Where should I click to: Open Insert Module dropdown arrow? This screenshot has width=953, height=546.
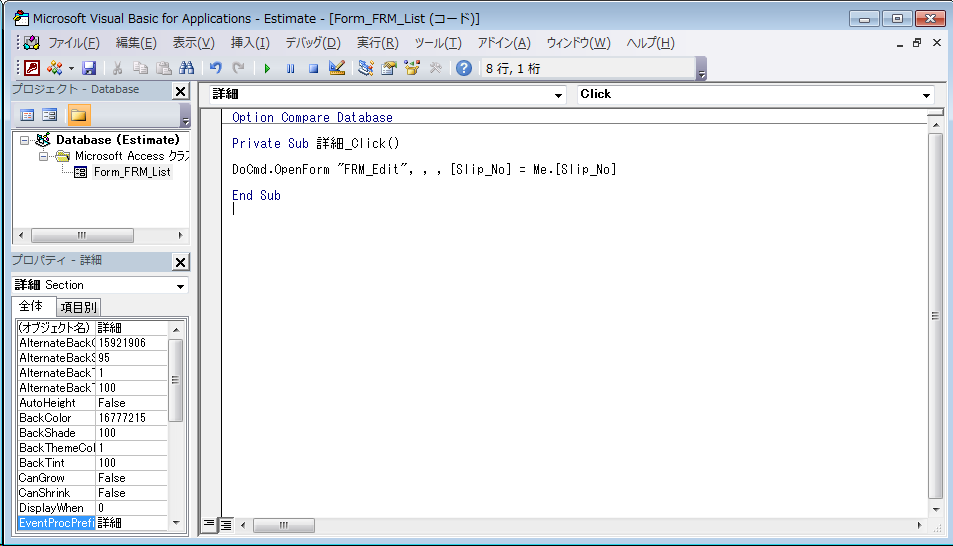click(71, 69)
